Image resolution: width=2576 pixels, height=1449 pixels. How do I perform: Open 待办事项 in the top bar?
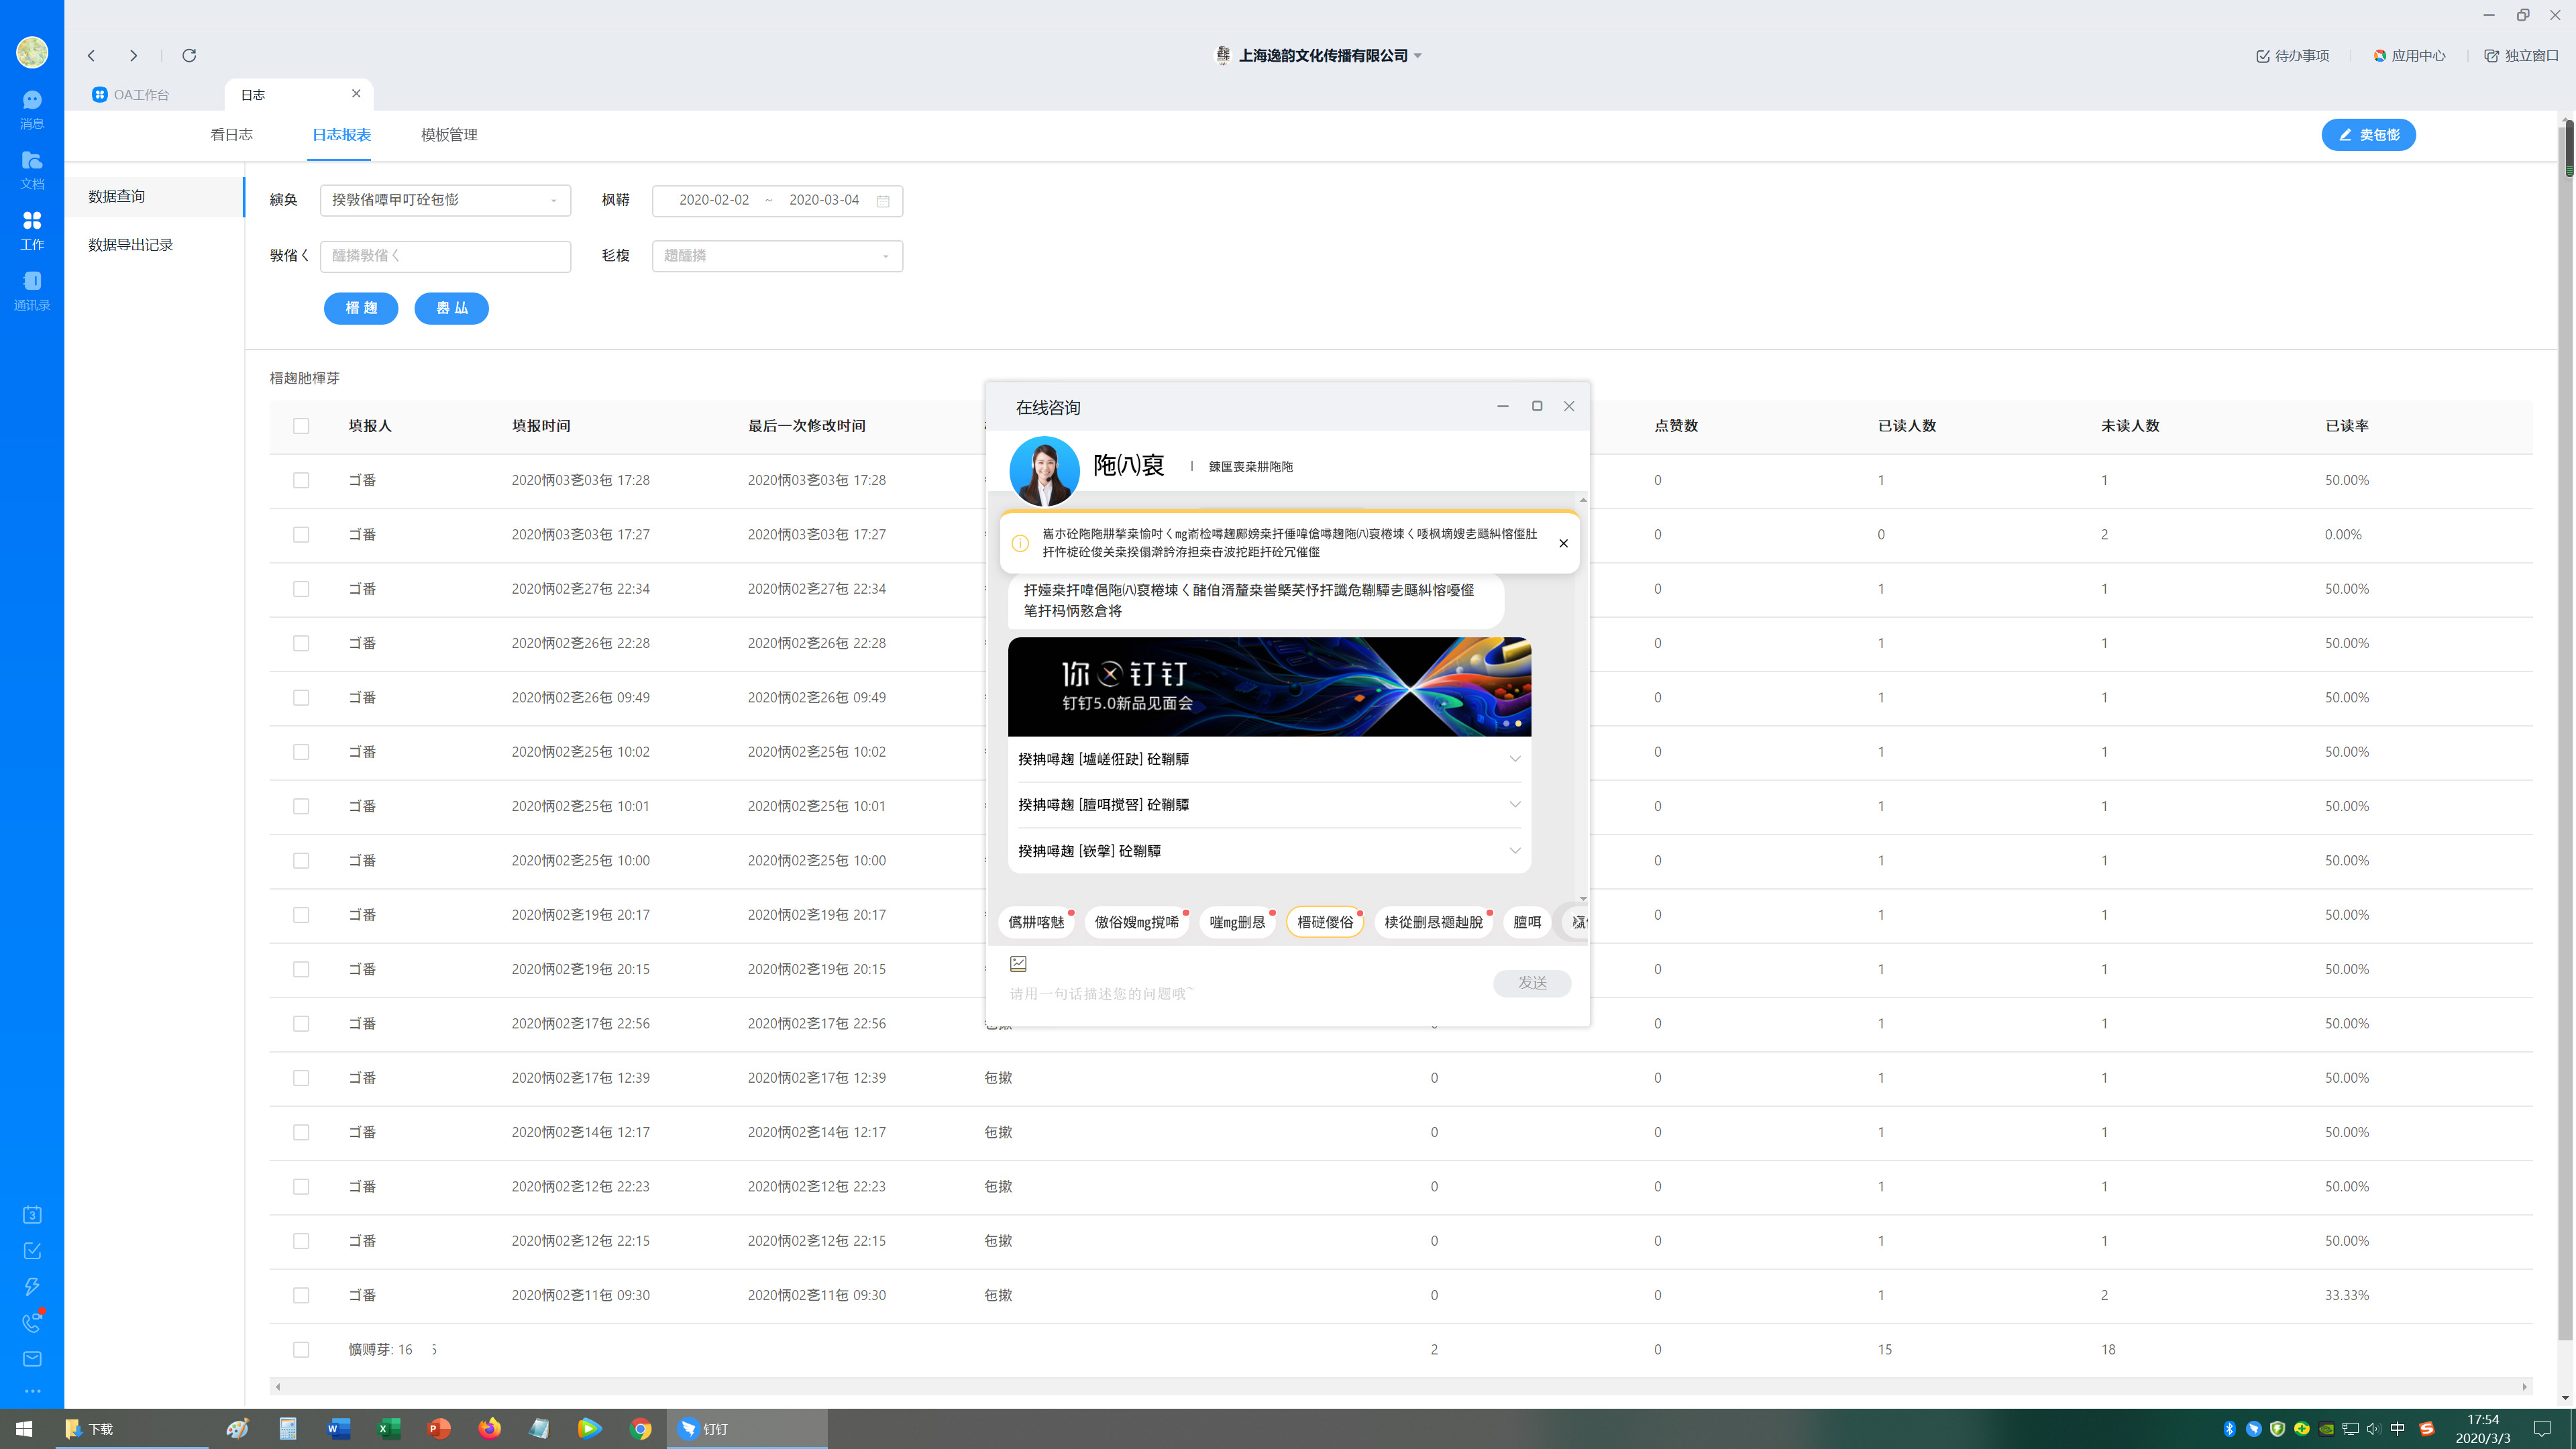pos(2292,56)
